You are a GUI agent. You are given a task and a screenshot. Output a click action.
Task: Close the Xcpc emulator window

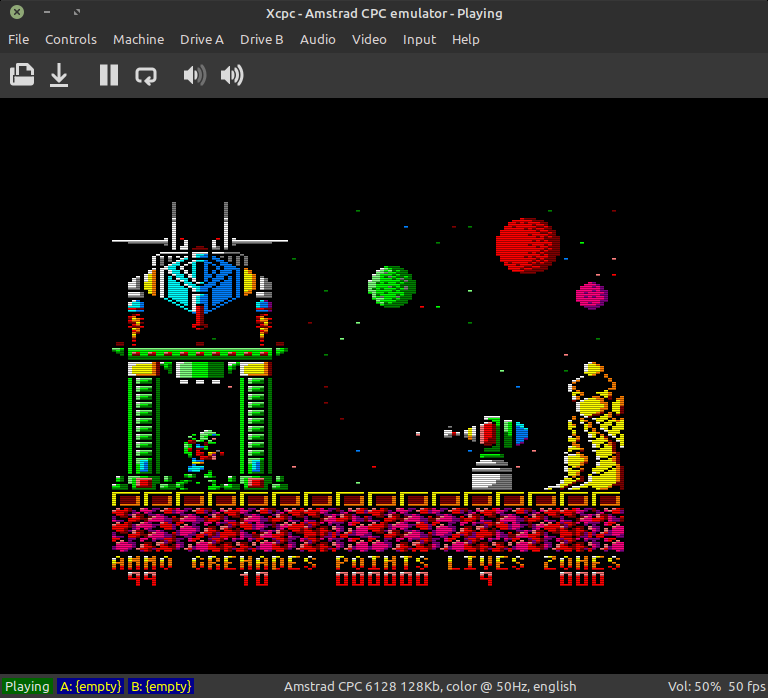click(x=17, y=12)
